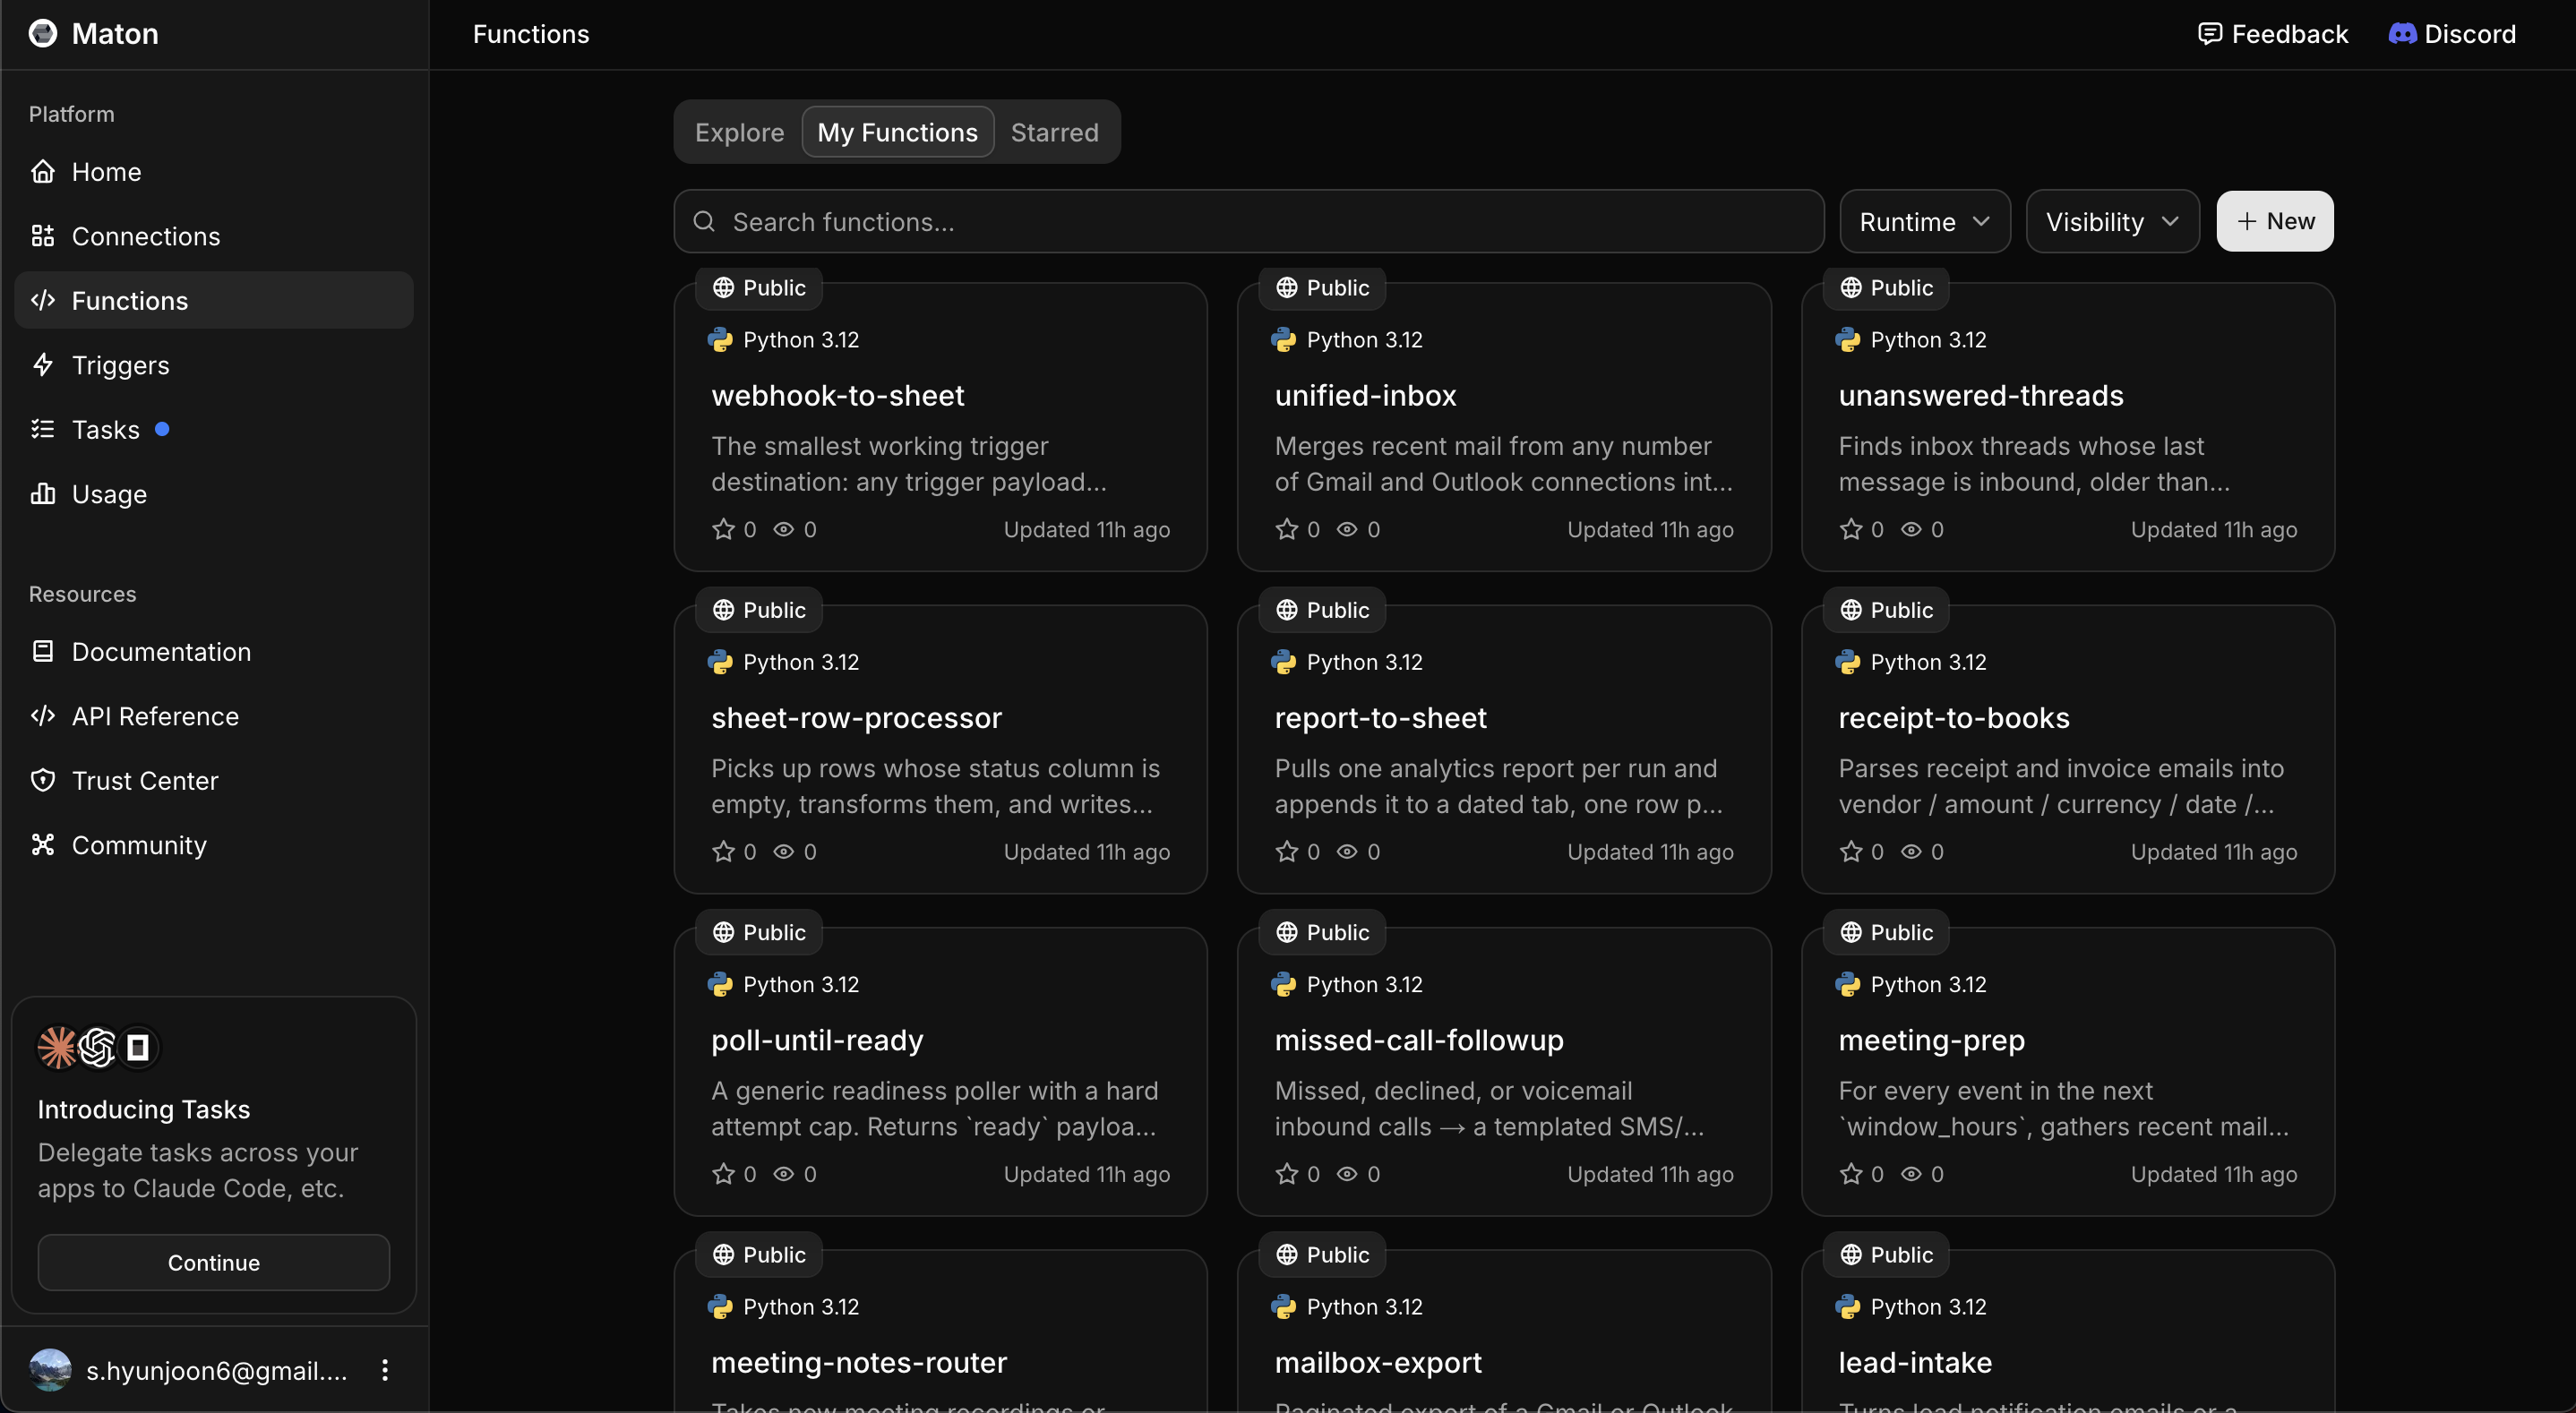The image size is (2576, 1413).
Task: Open the missed-call-followup function
Action: pyautogui.click(x=1504, y=1071)
